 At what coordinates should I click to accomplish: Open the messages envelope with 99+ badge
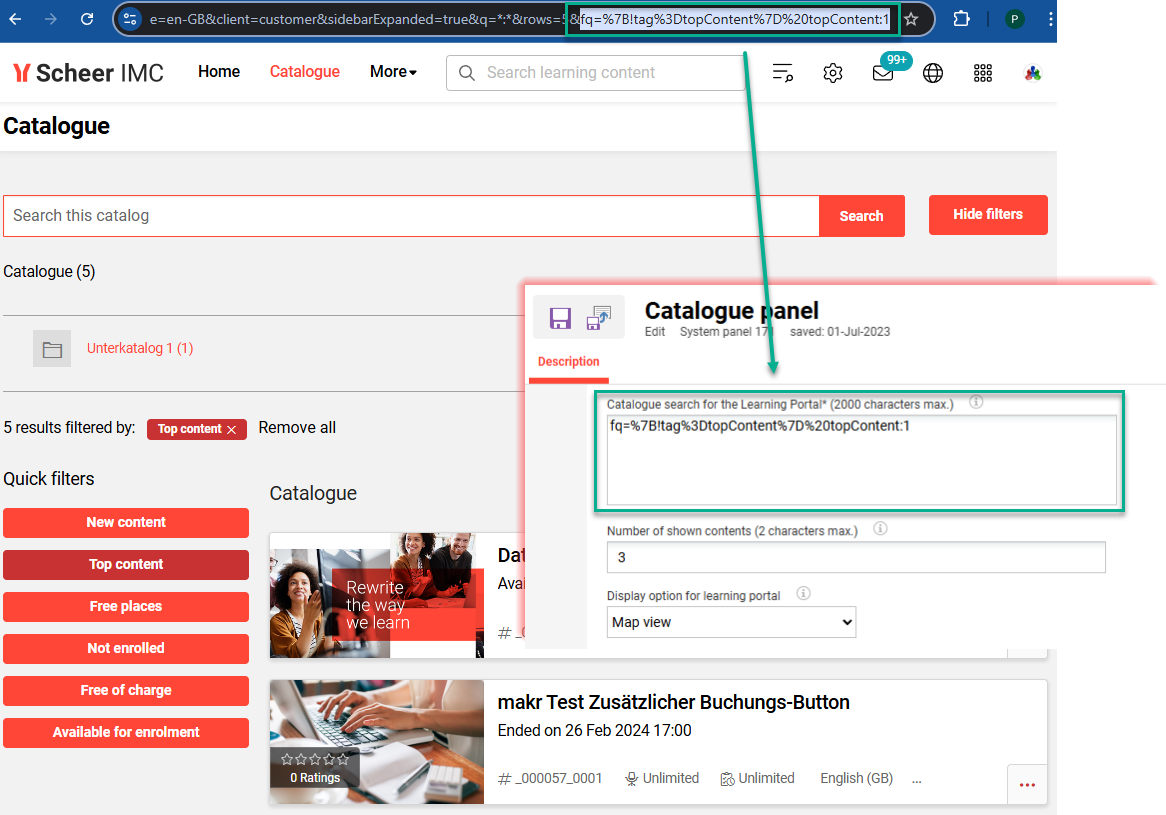(x=883, y=72)
